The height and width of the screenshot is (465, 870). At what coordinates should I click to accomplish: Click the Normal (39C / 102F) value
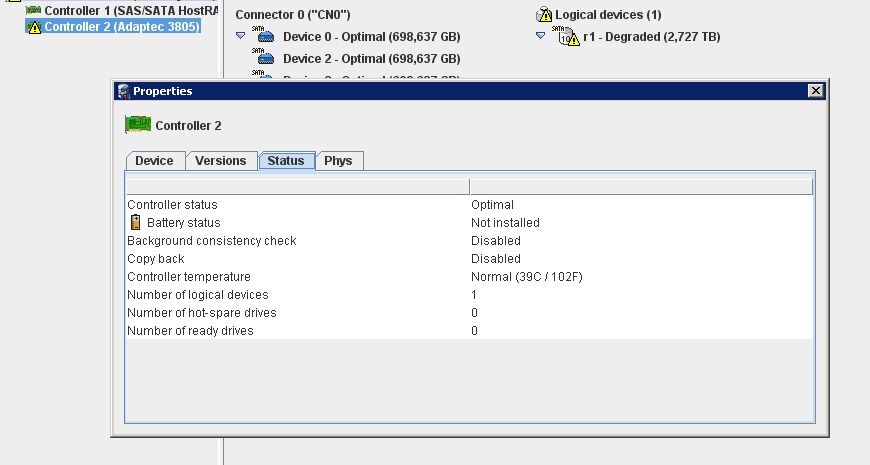(x=527, y=276)
